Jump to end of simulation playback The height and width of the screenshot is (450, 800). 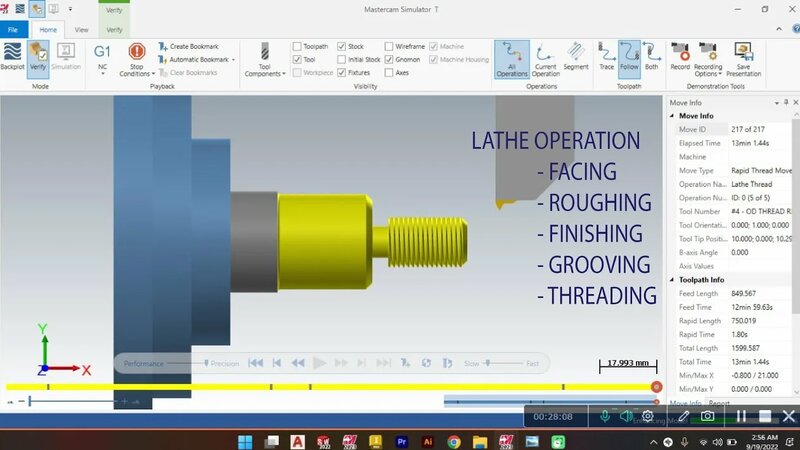tap(383, 363)
